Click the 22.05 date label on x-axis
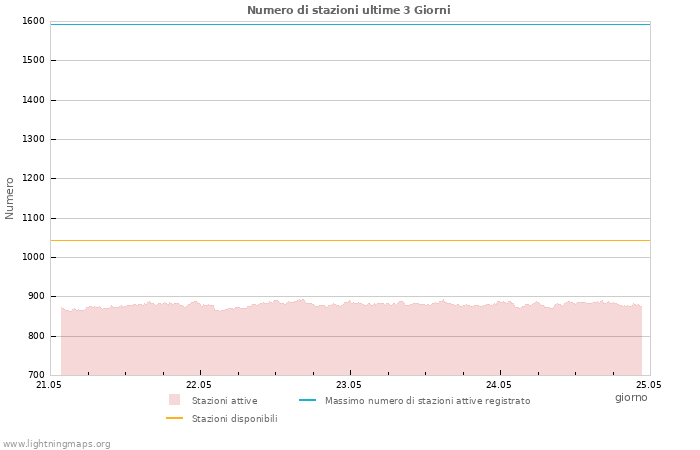This screenshot has height=450, width=700. 199,384
